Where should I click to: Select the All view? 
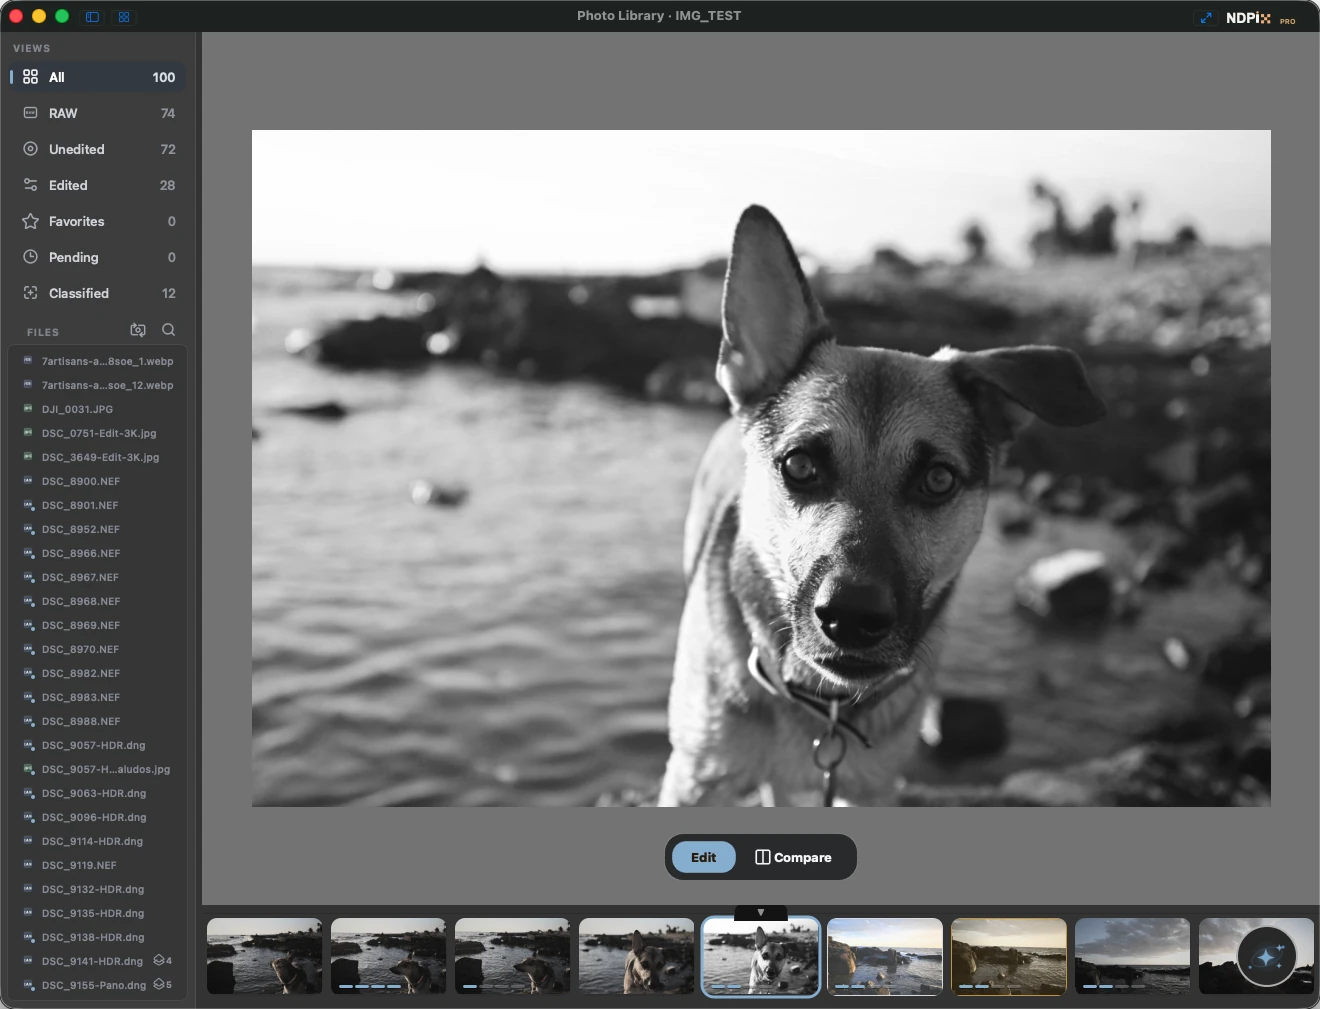[97, 77]
